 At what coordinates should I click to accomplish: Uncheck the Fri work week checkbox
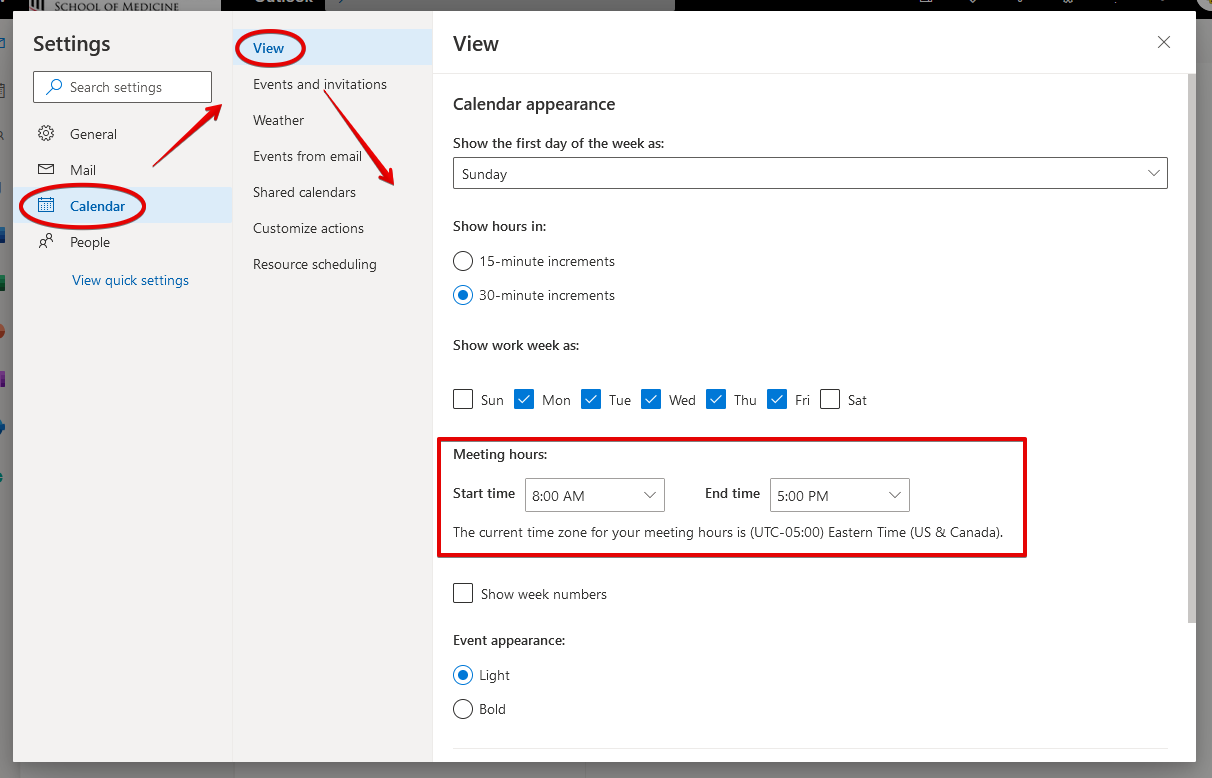click(777, 400)
